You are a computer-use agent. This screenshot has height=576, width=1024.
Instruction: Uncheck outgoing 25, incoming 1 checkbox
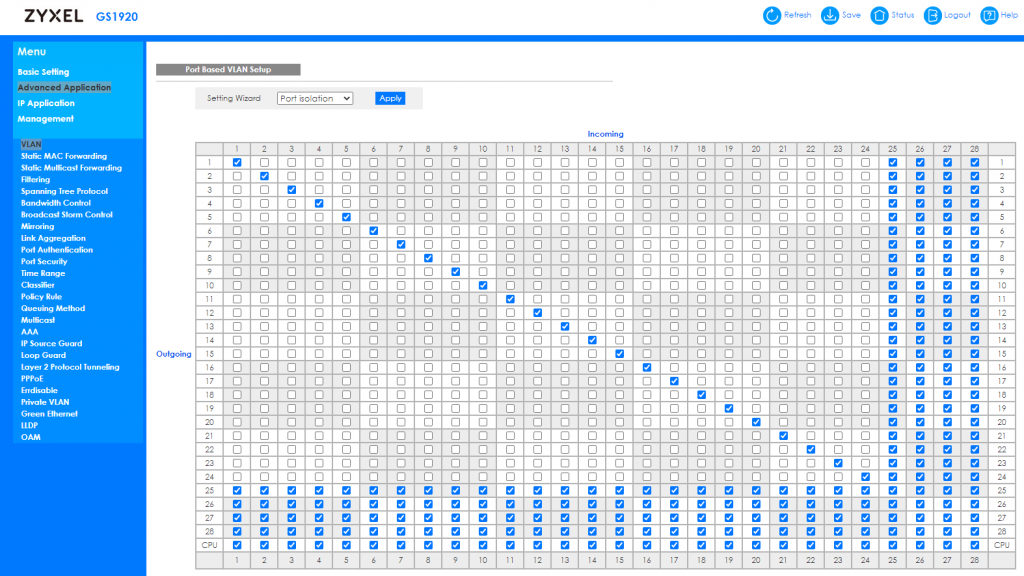pyautogui.click(x=237, y=491)
